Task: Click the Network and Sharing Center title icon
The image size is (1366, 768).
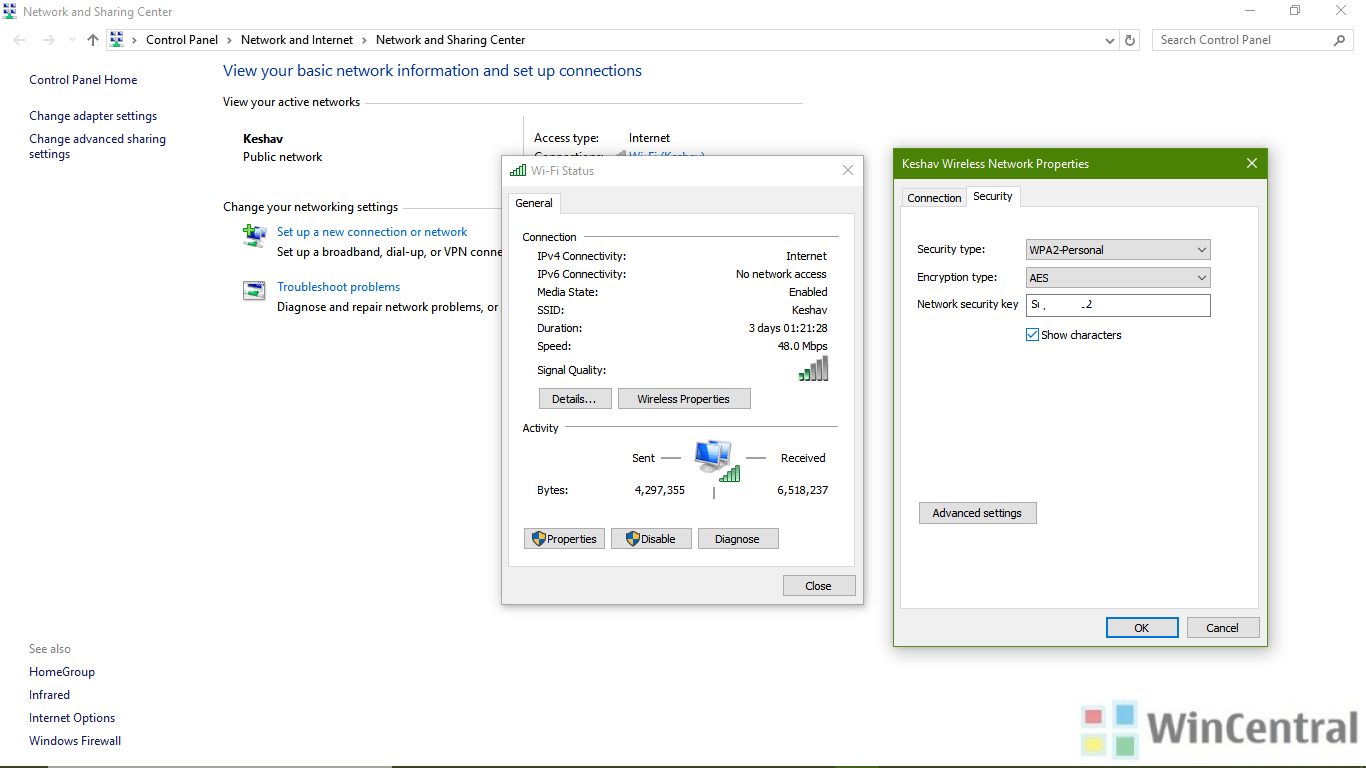Action: (10, 12)
